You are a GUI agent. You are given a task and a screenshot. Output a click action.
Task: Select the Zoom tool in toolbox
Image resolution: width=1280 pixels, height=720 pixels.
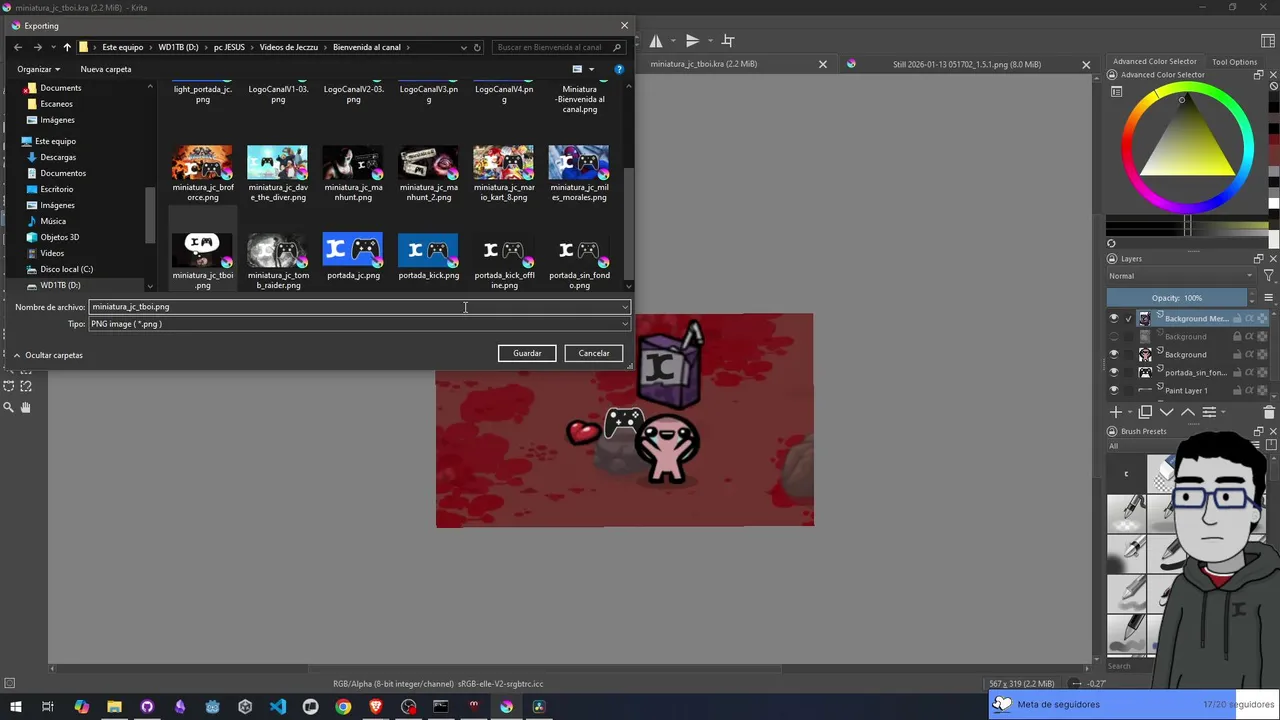[x=9, y=407]
